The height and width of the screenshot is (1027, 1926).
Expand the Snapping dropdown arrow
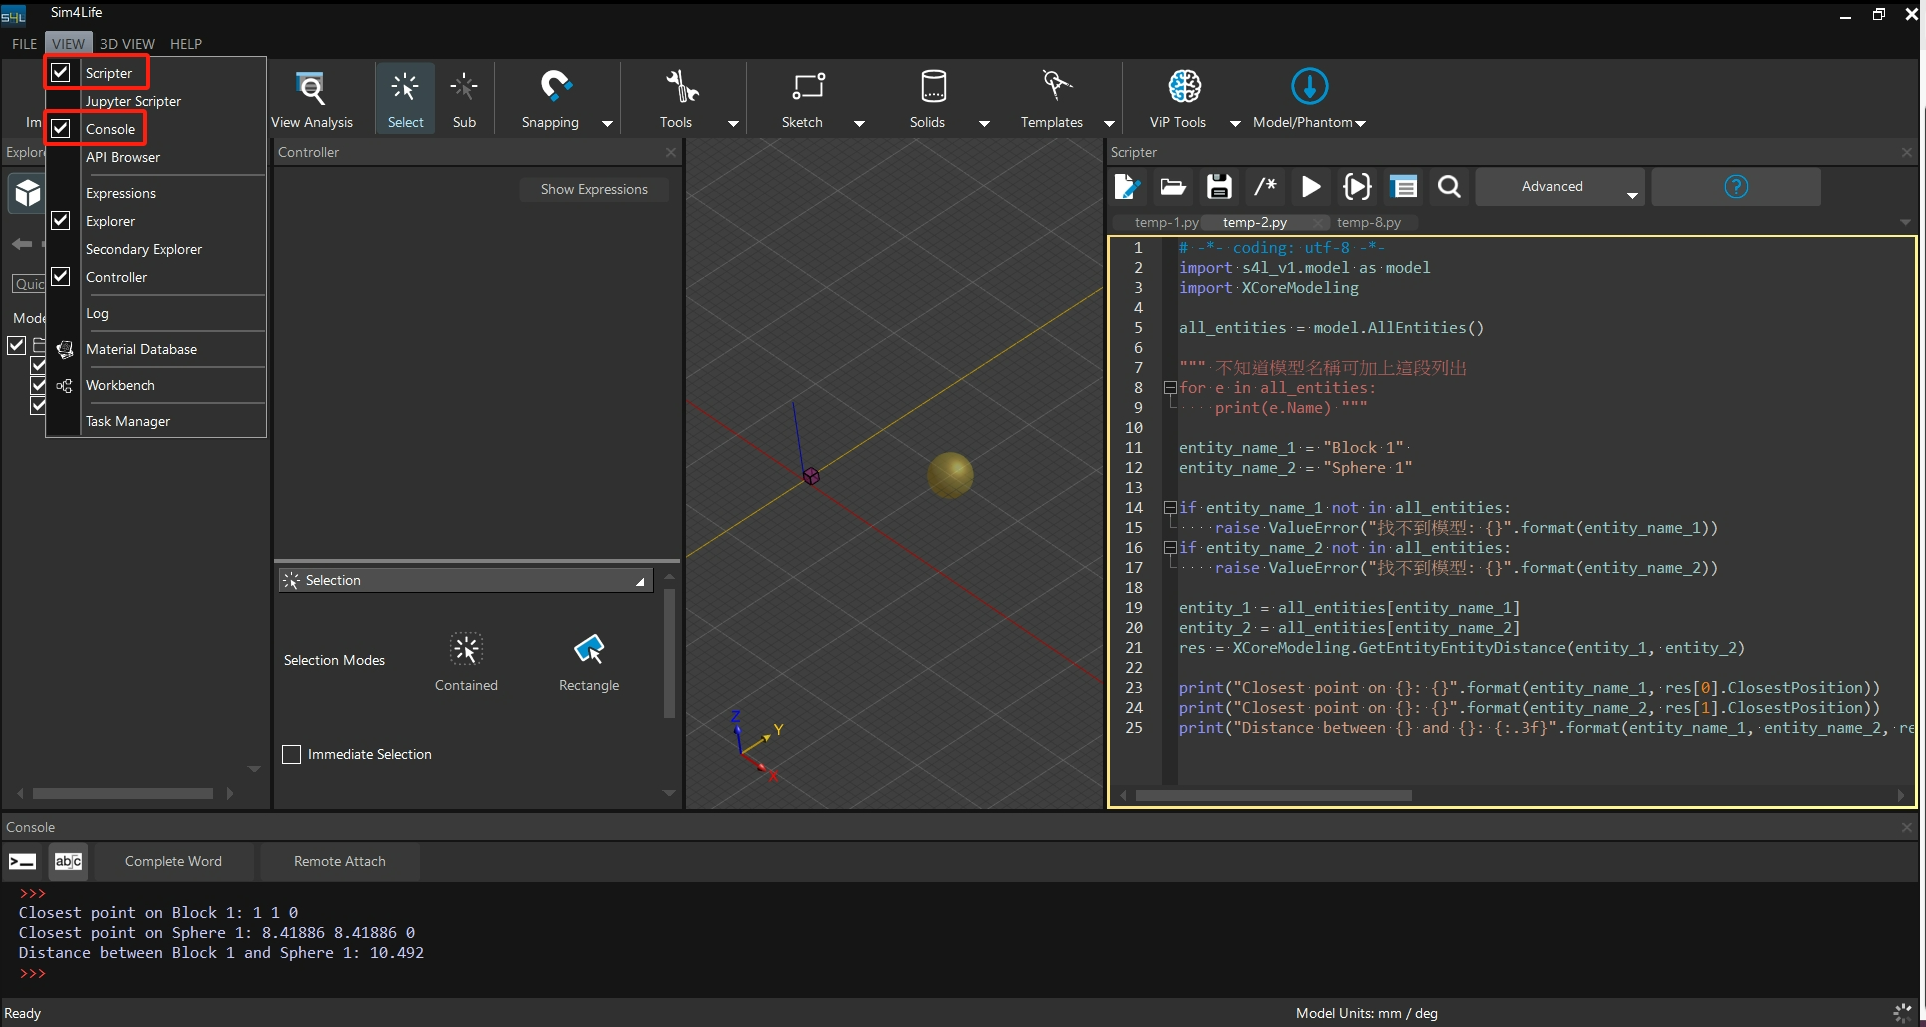[607, 123]
